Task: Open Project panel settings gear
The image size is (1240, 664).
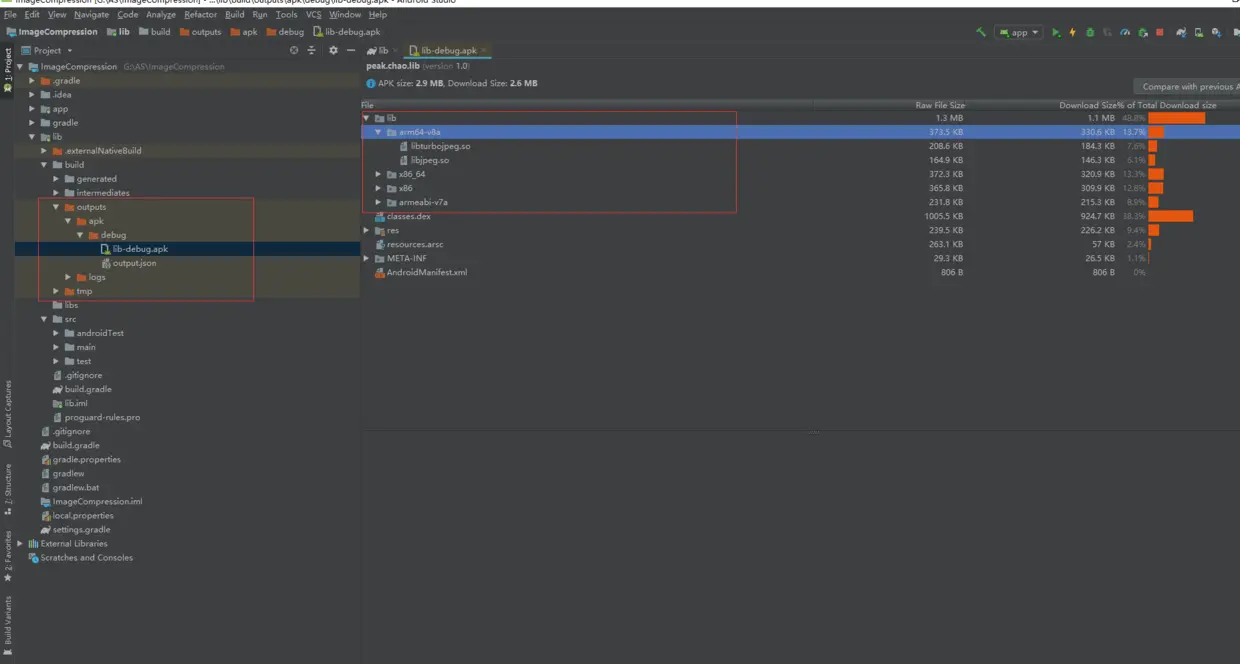Action: pyautogui.click(x=333, y=50)
